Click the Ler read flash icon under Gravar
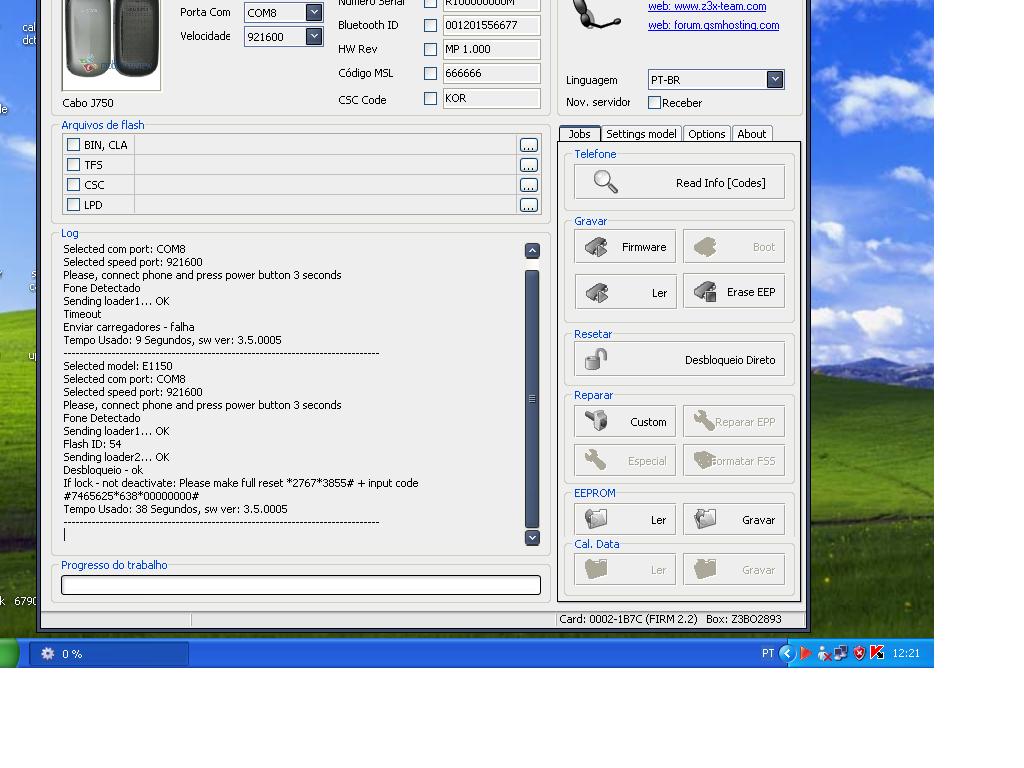Screen dimensions: 1024x768 597,292
